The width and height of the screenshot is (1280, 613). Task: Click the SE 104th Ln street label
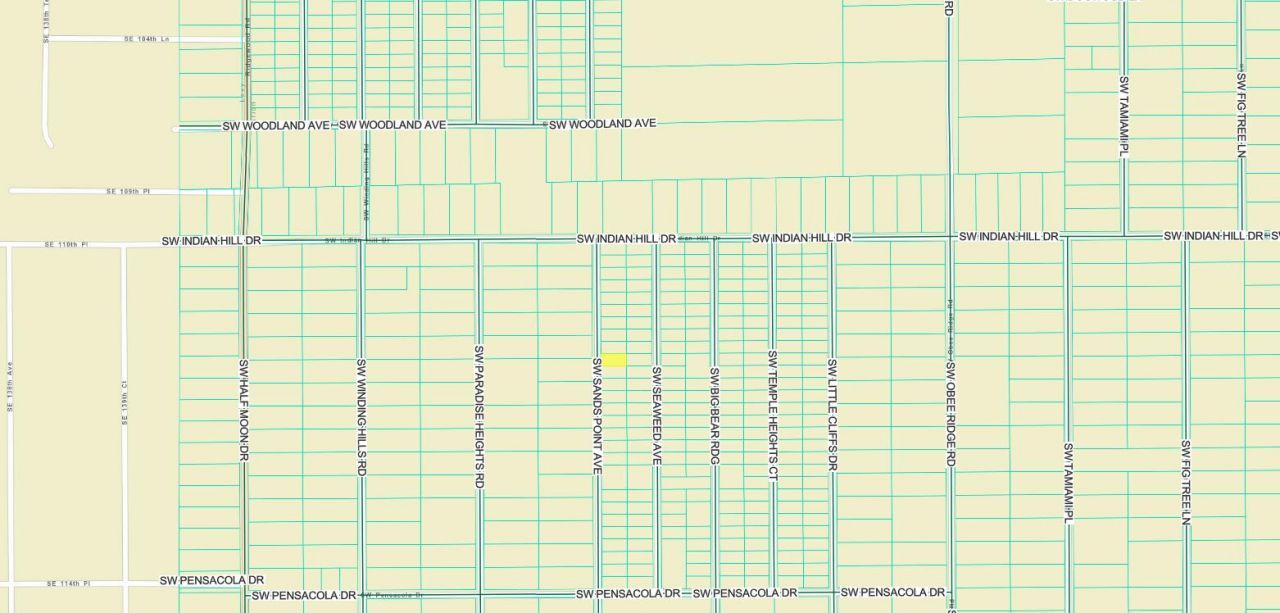pyautogui.click(x=147, y=39)
